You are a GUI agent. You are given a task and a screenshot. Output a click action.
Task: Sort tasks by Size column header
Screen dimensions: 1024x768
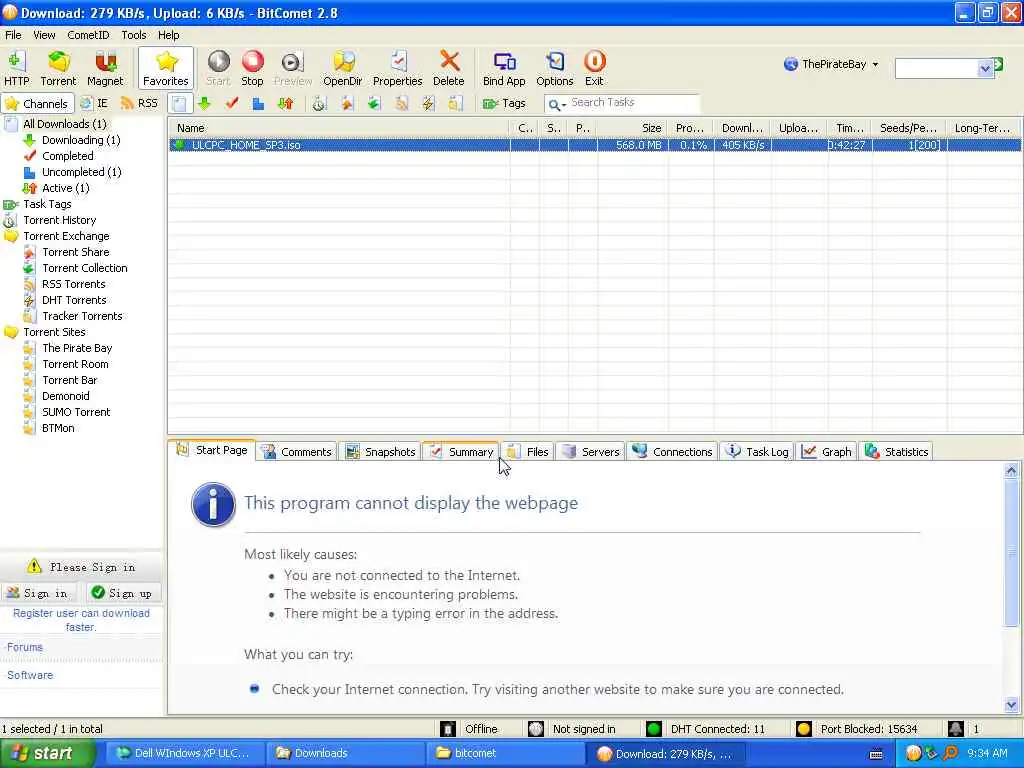(632, 128)
